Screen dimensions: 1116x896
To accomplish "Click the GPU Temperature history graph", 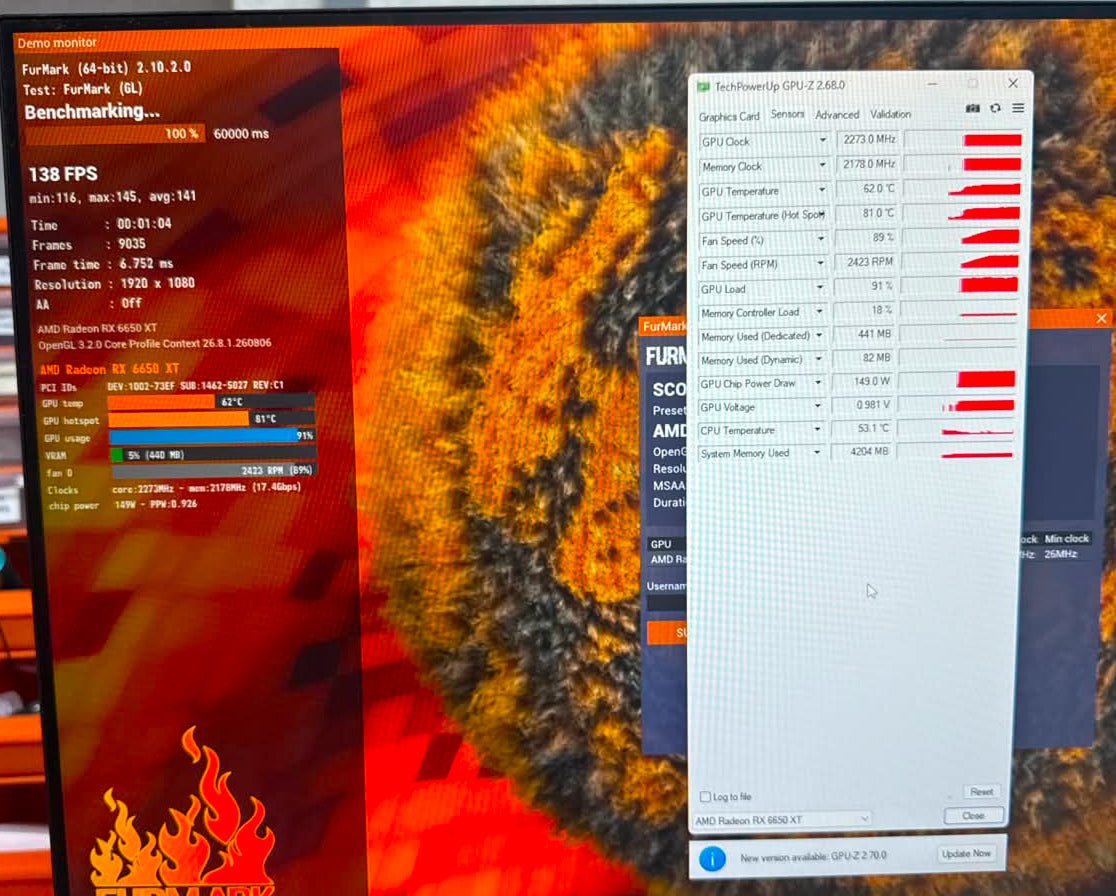I will 962,189.
